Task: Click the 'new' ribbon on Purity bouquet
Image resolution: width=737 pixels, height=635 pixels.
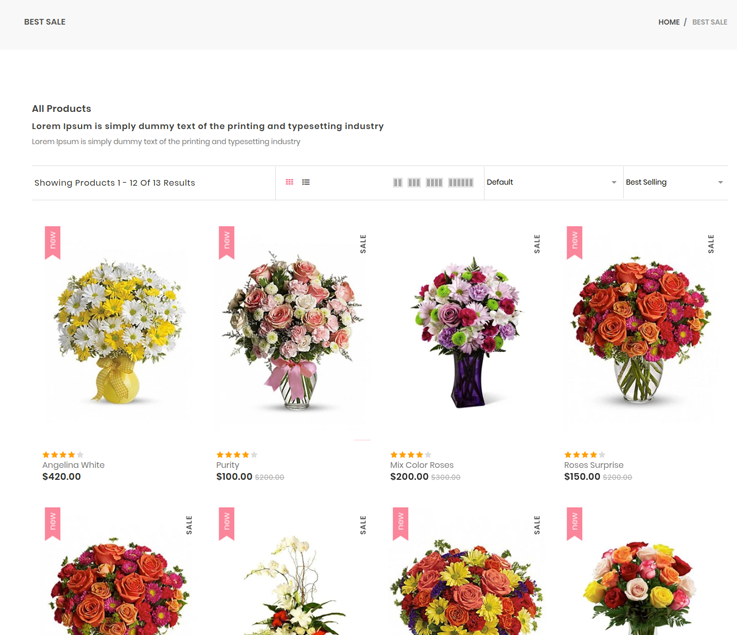Action: coord(227,241)
